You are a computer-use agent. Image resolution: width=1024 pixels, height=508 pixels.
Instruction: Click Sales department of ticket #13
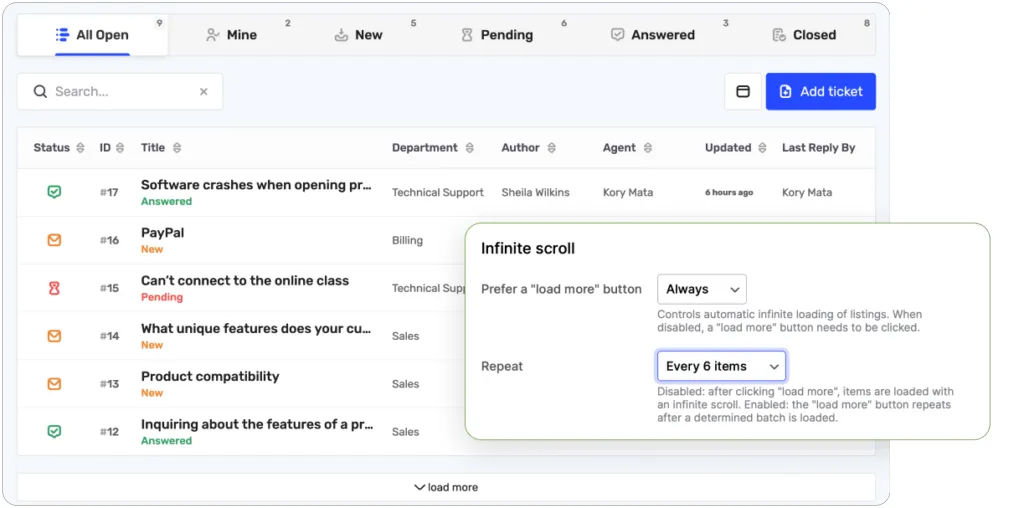tap(406, 384)
